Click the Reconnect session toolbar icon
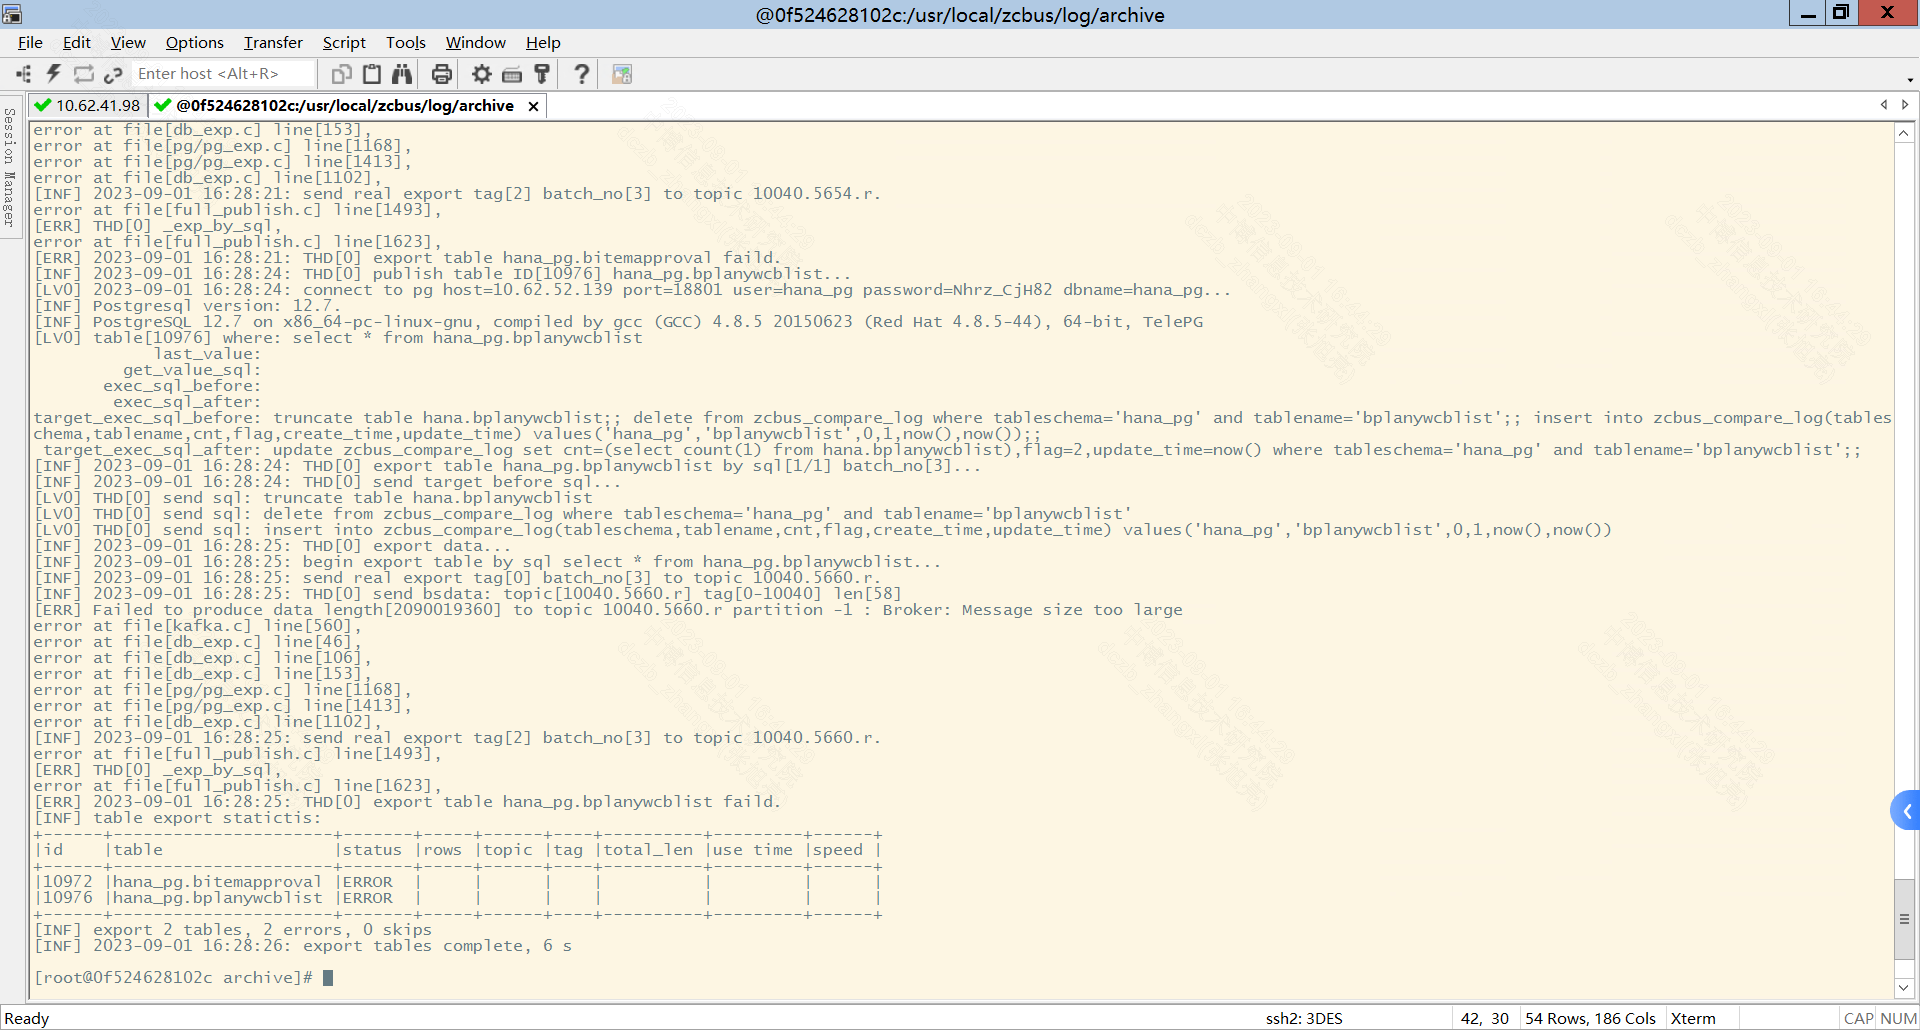1920x1030 pixels. (84, 74)
